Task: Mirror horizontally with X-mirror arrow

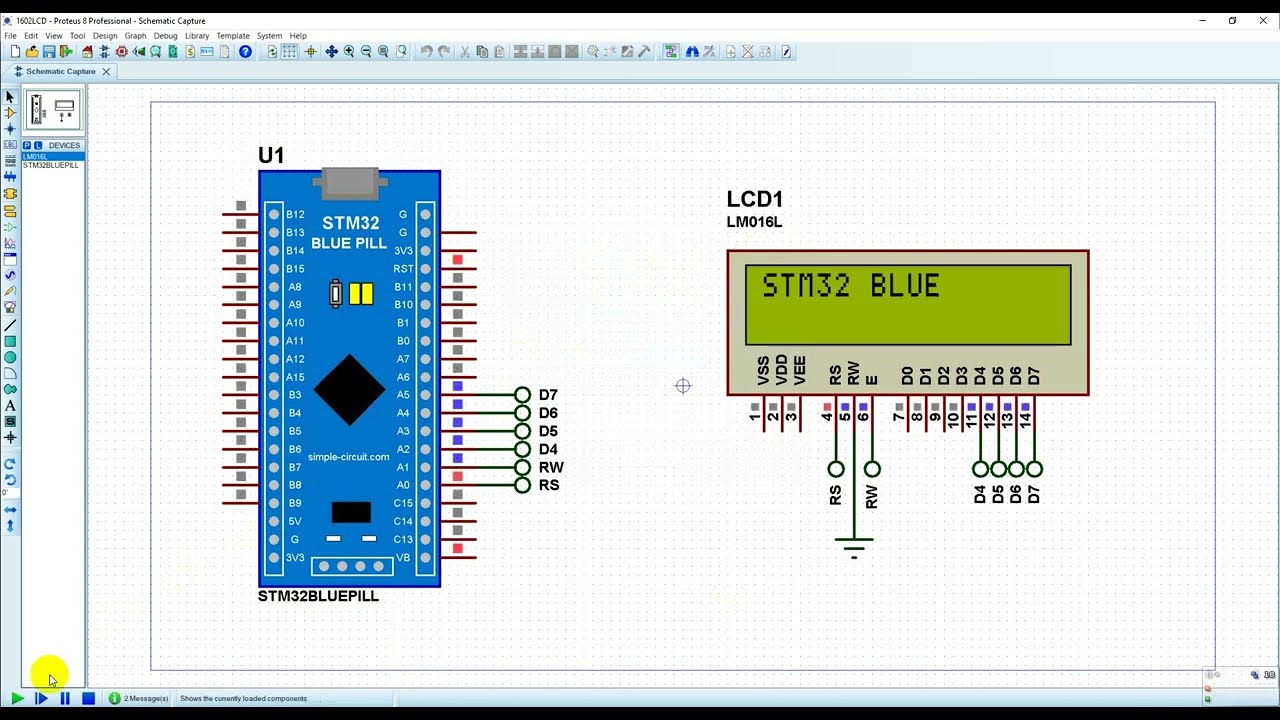Action: pos(10,509)
